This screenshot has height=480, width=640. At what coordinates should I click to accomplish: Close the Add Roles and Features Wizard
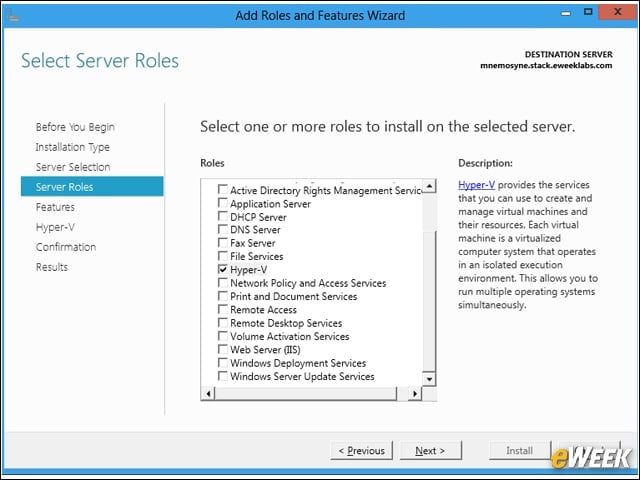(618, 12)
